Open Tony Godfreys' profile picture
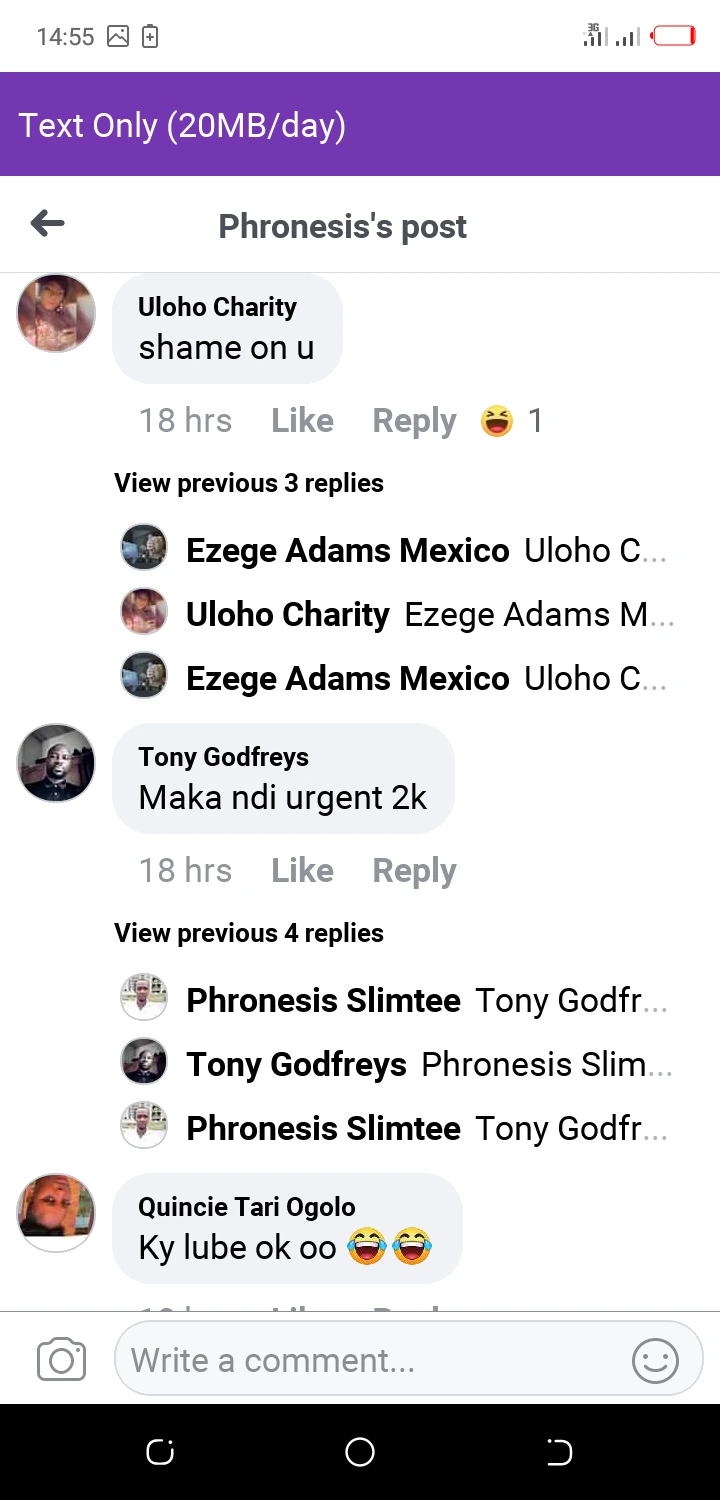720x1500 pixels. [57, 763]
